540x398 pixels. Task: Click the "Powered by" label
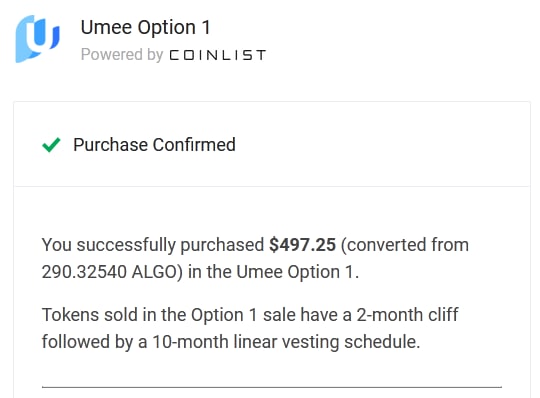(122, 55)
